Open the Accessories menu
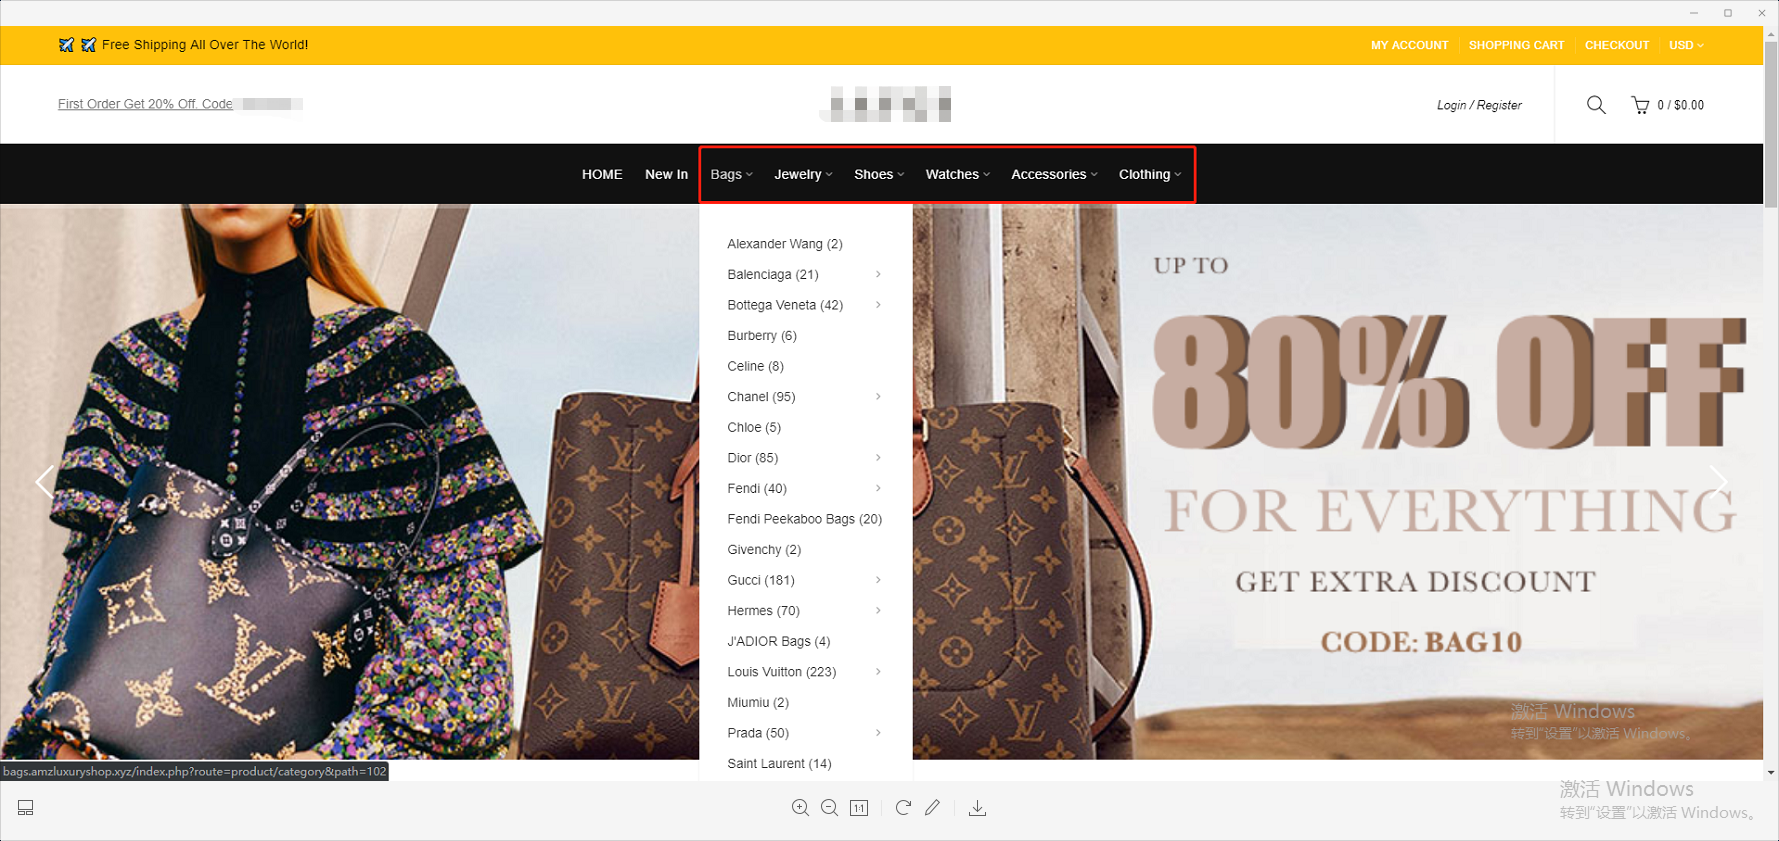Screen dimensions: 1779x841 click(x=1054, y=174)
